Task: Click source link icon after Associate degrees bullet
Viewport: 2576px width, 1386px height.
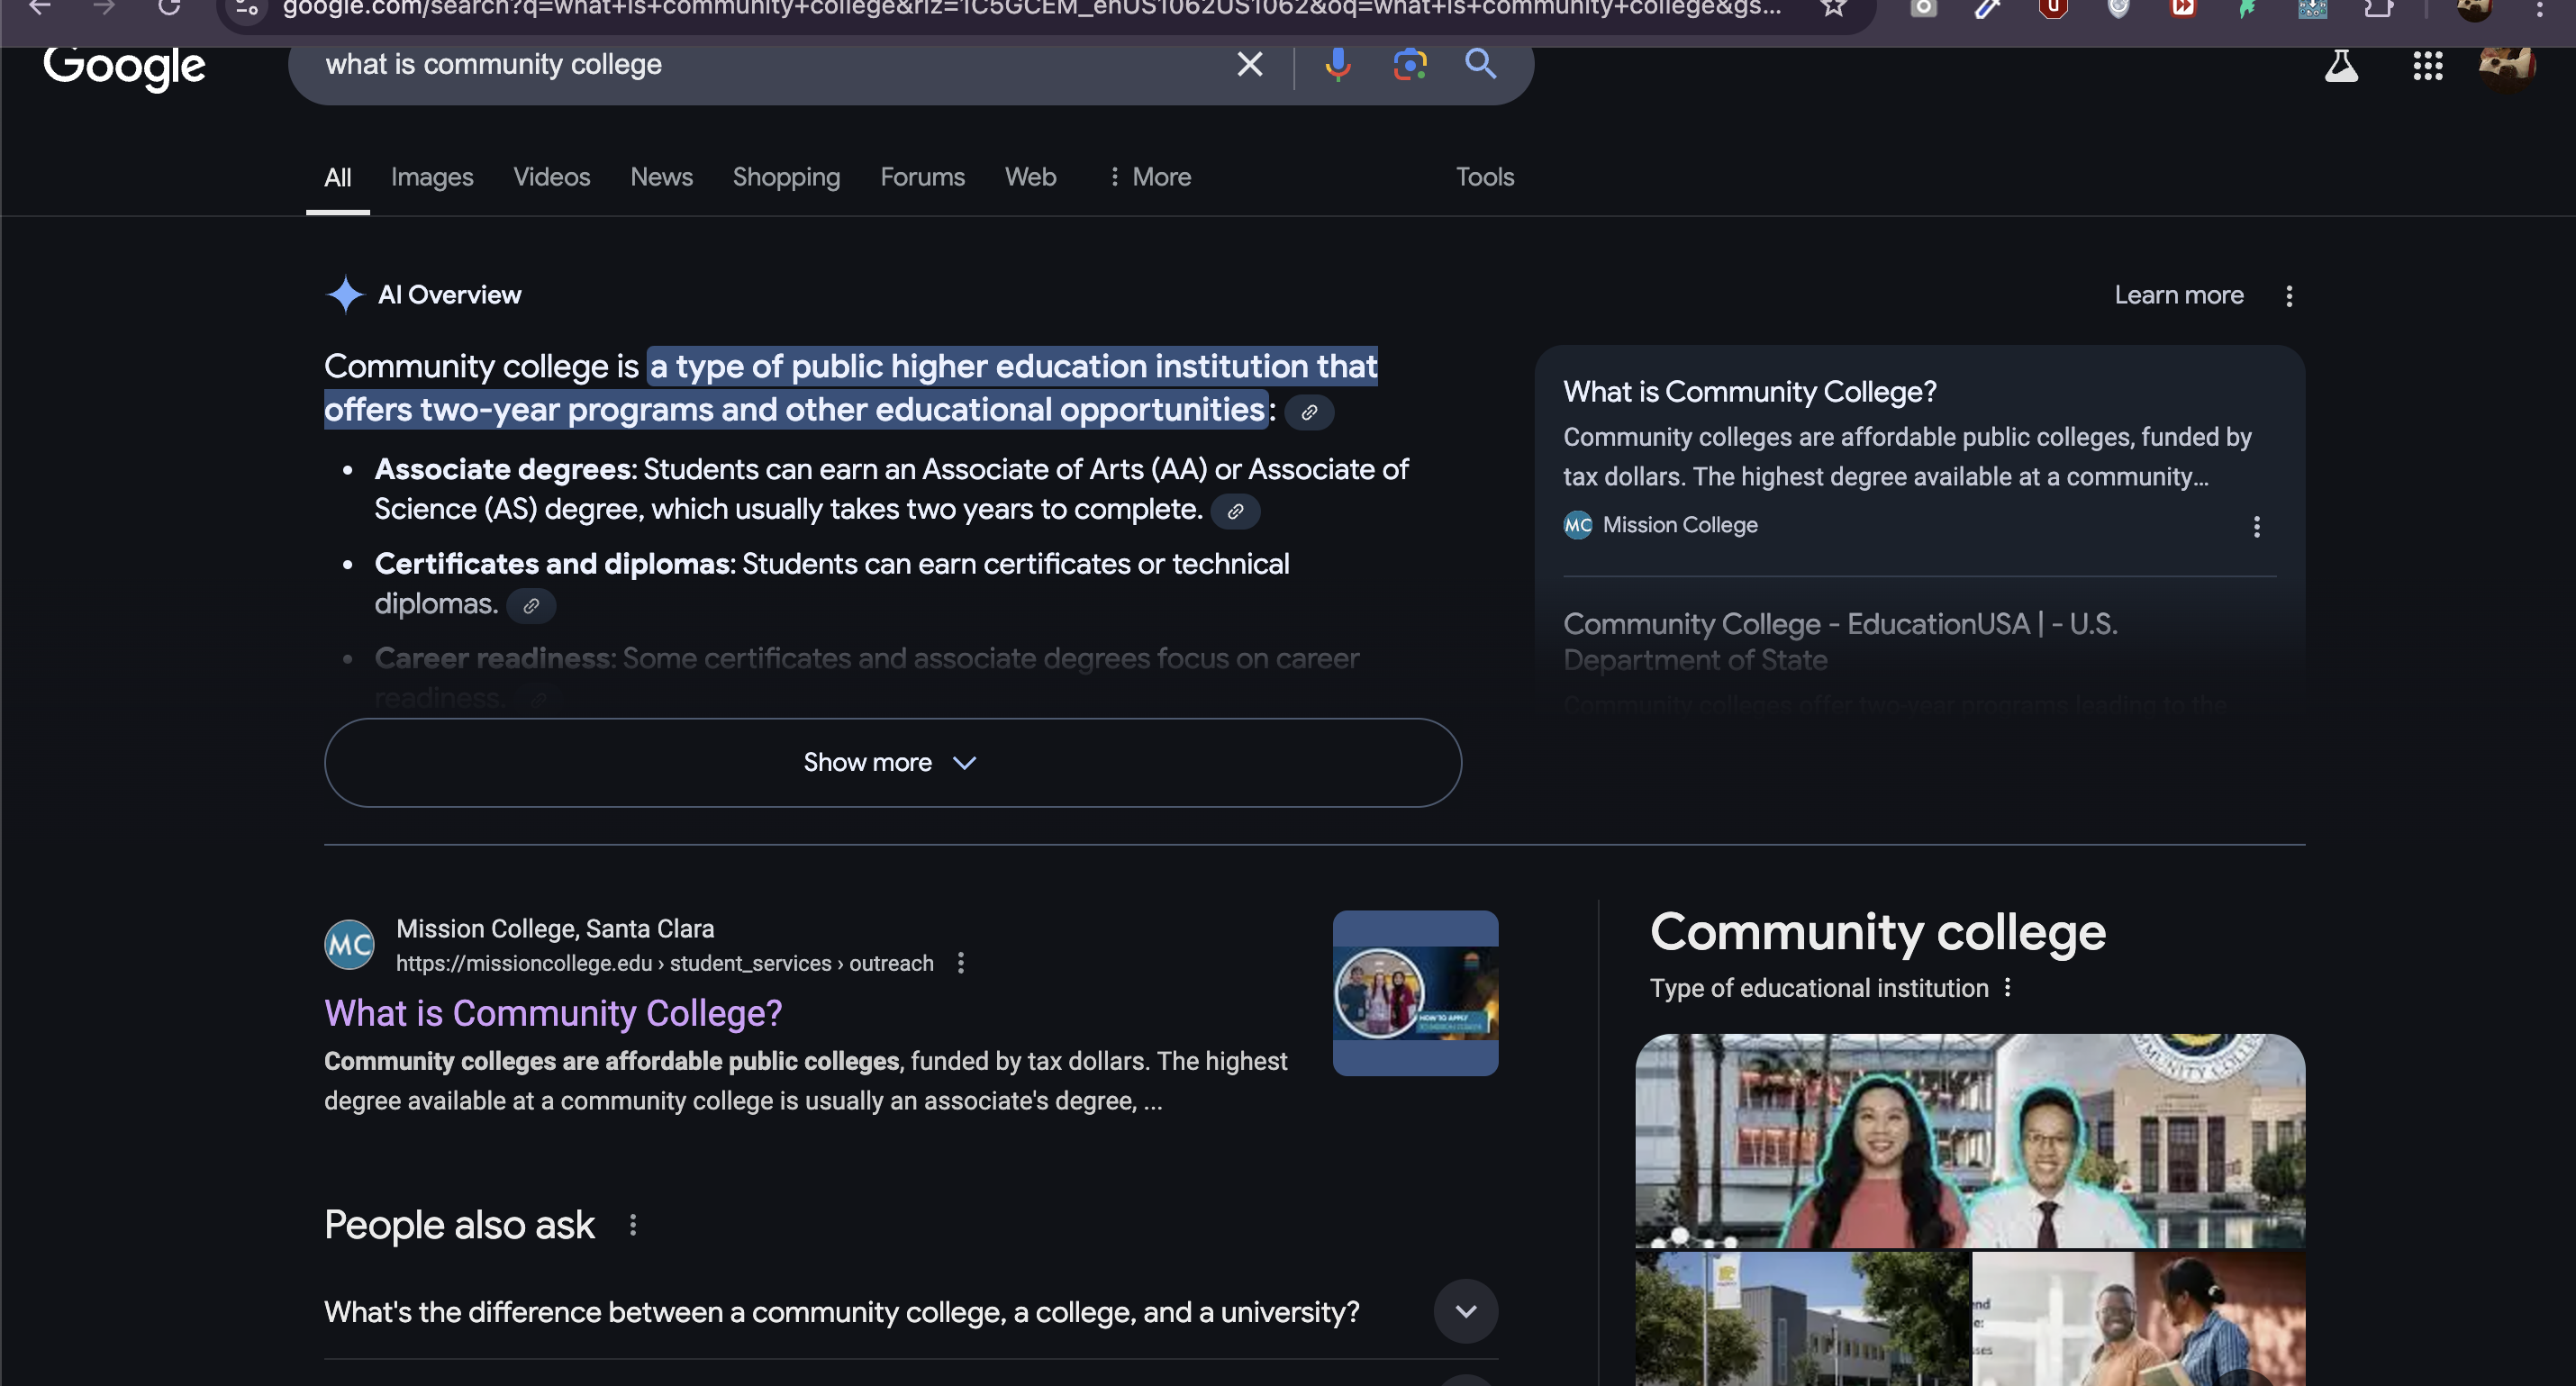Action: 1235,511
